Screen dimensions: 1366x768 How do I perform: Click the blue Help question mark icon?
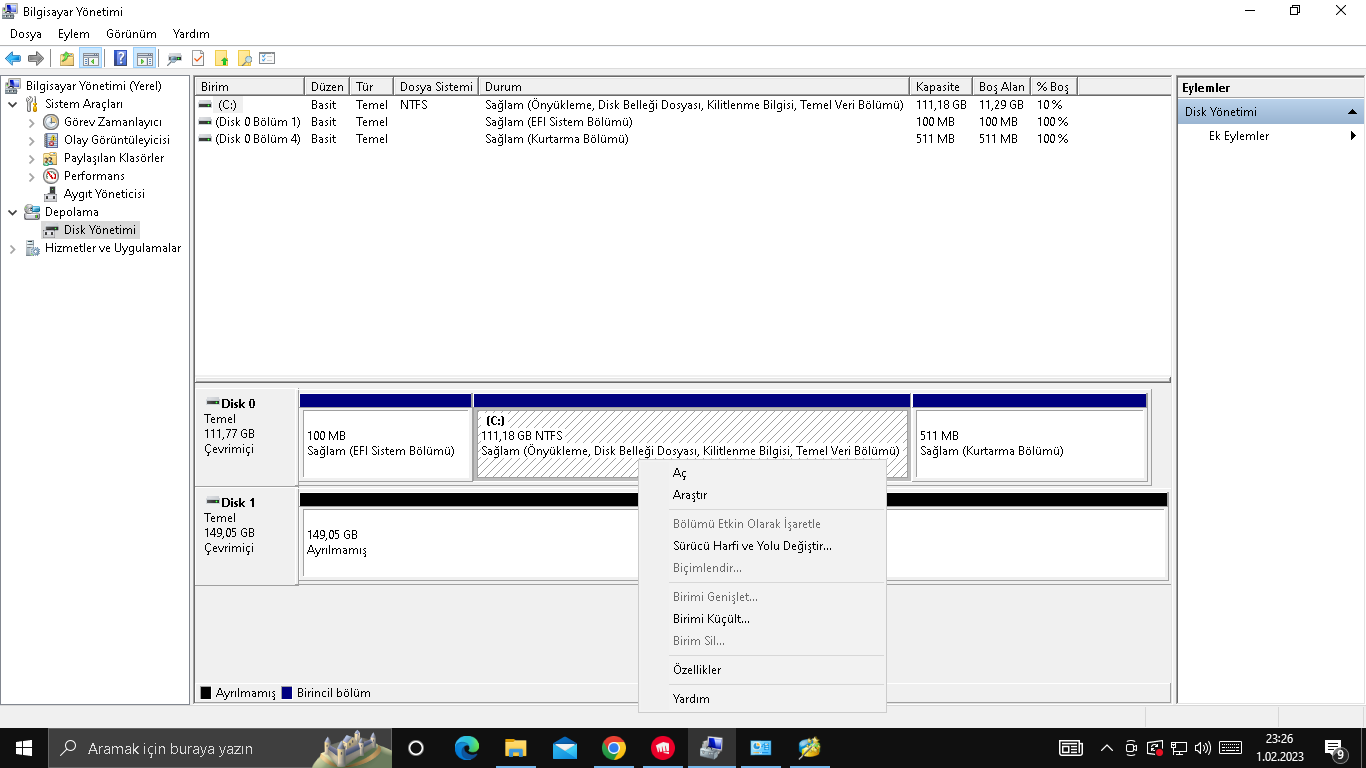pyautogui.click(x=121, y=59)
